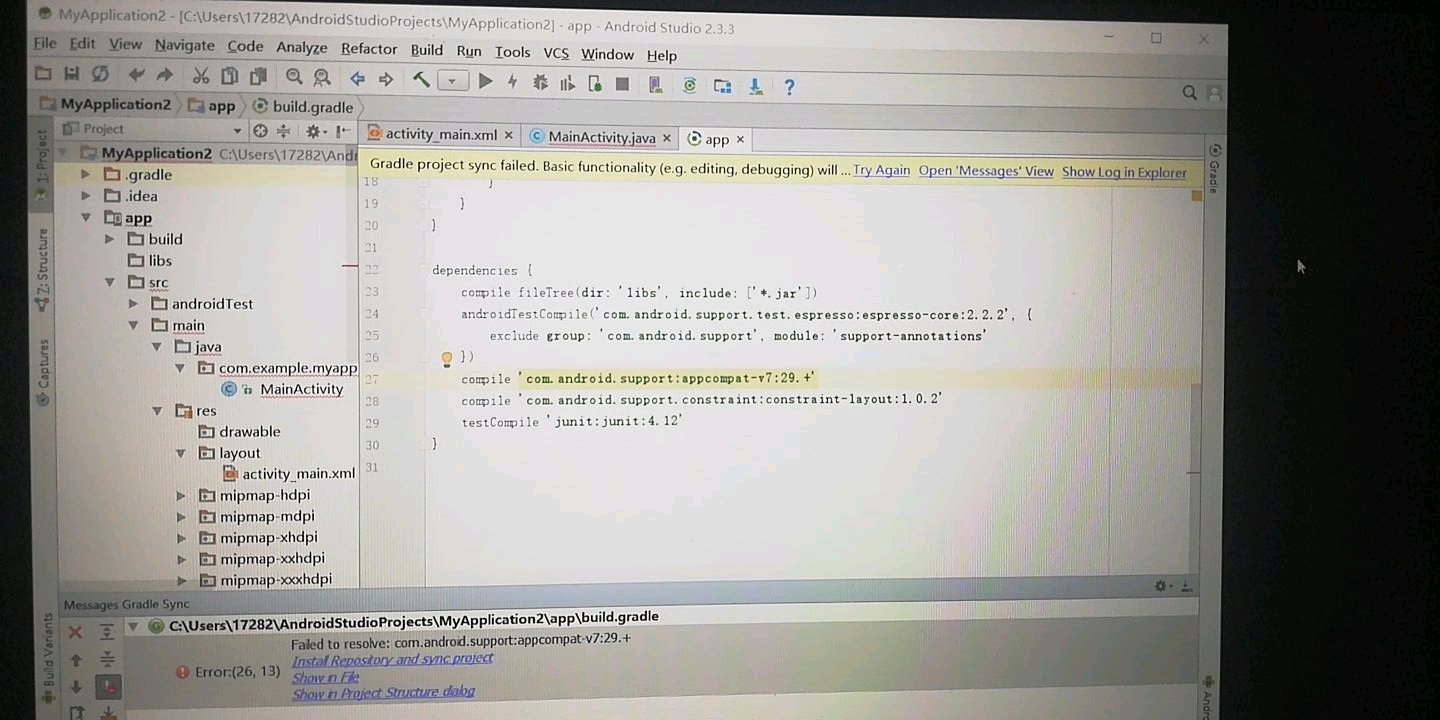Click Expand All icon in Messages panel
1440x720 pixels.
click(106, 632)
